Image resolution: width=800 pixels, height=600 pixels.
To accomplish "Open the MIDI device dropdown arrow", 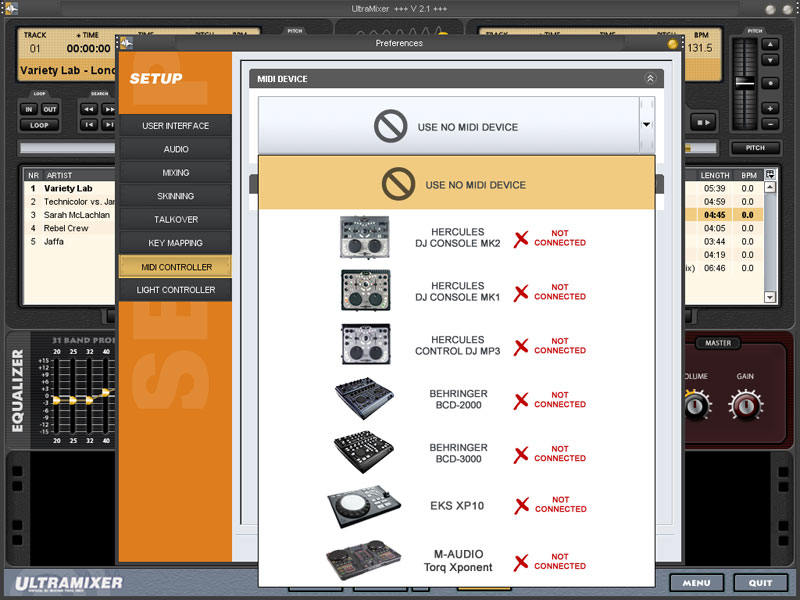I will pyautogui.click(x=646, y=125).
